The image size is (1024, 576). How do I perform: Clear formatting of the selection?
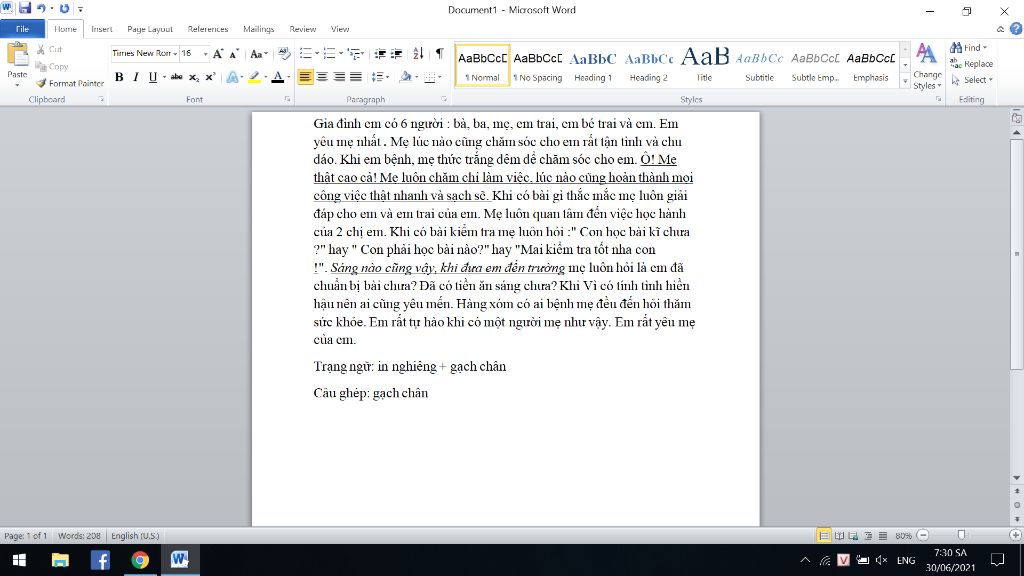283,54
